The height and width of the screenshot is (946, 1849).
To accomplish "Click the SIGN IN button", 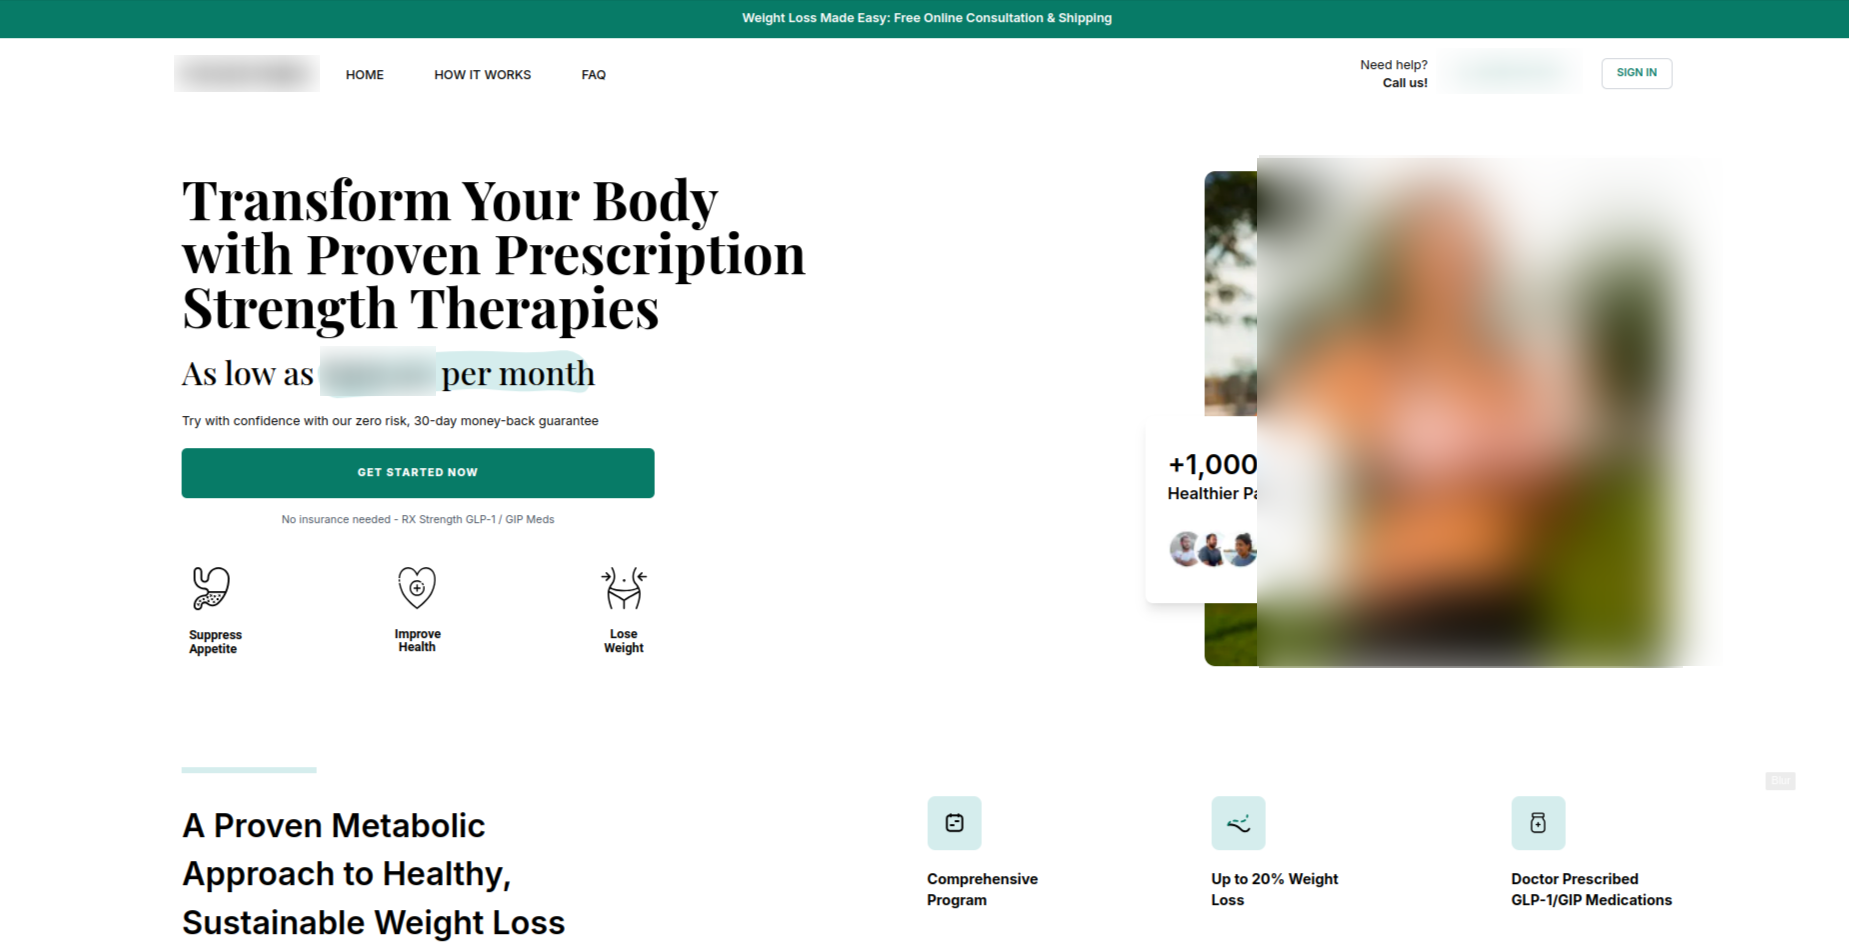I will coord(1636,73).
